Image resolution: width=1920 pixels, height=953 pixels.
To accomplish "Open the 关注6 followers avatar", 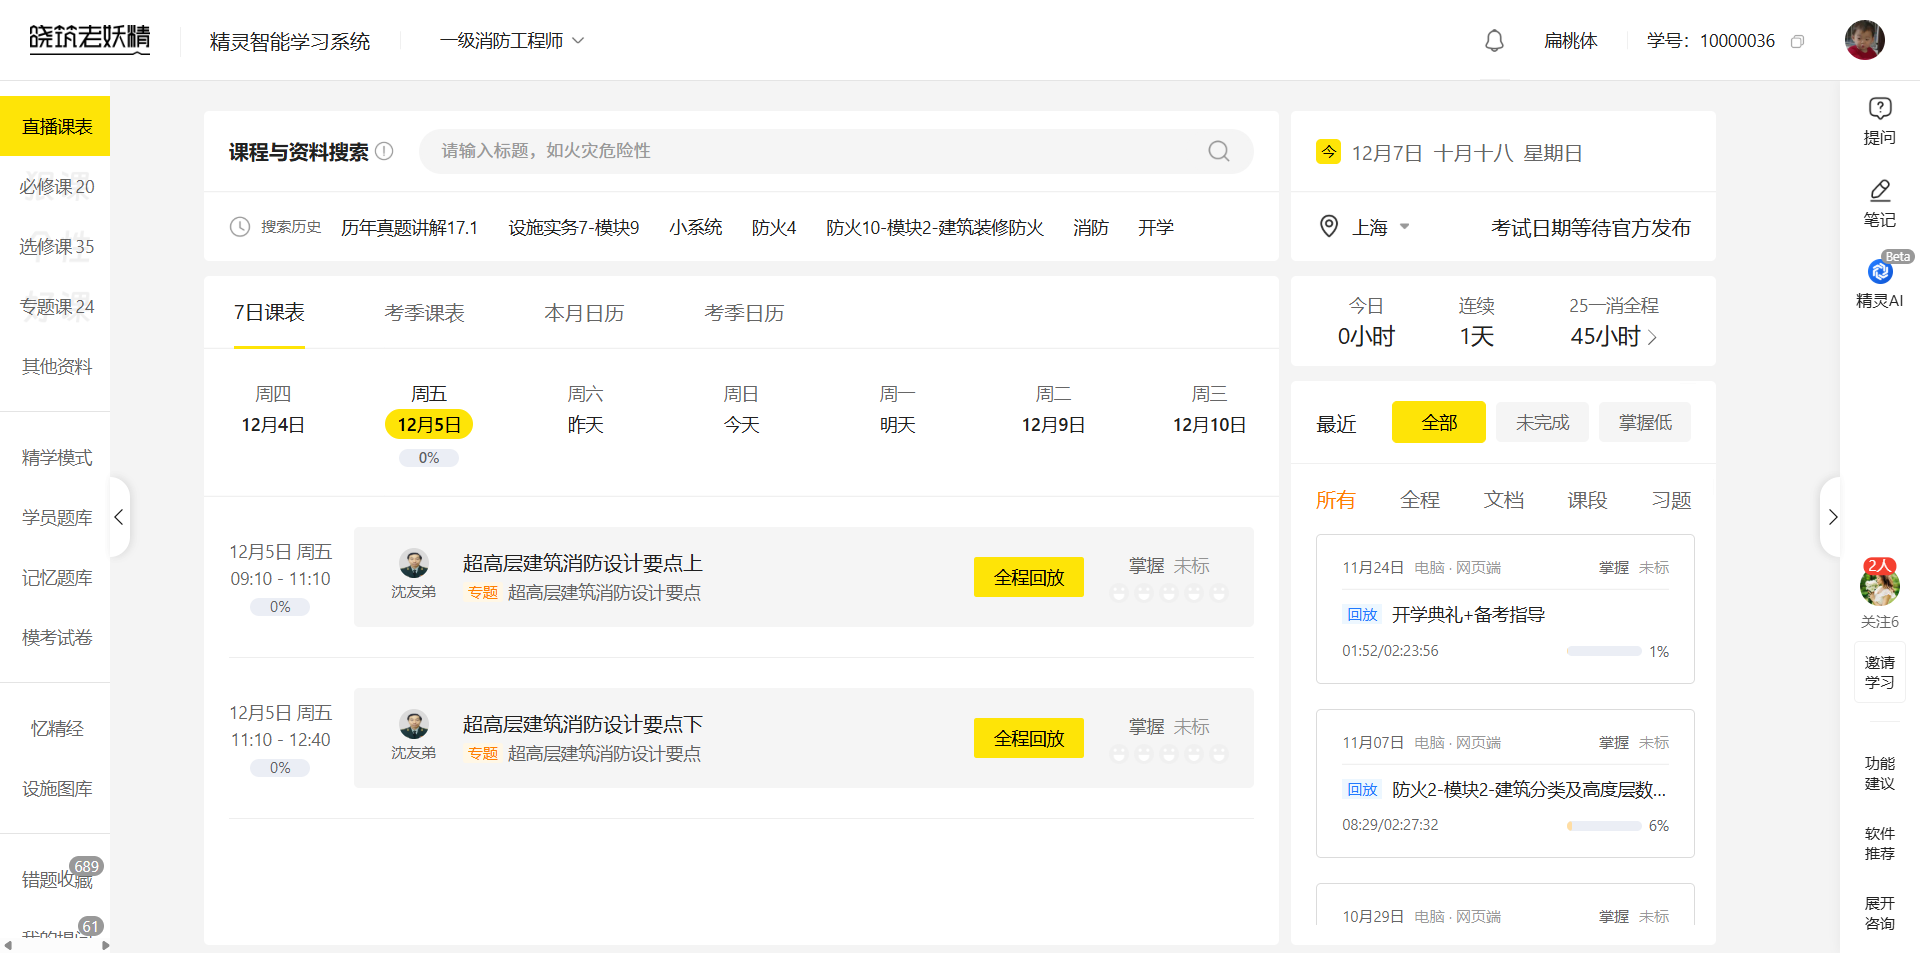I will point(1880,585).
